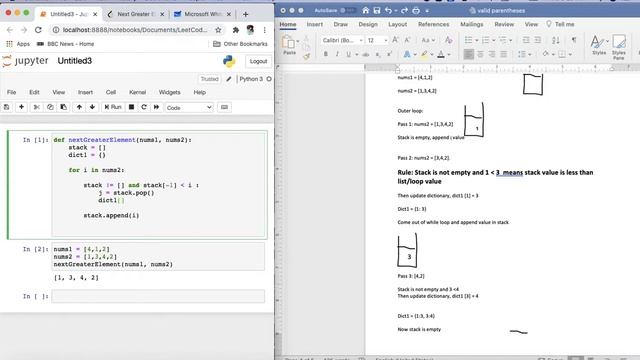Image resolution: width=640 pixels, height=360 pixels.
Task: Open Jupyter Widgets menu
Action: 169,92
